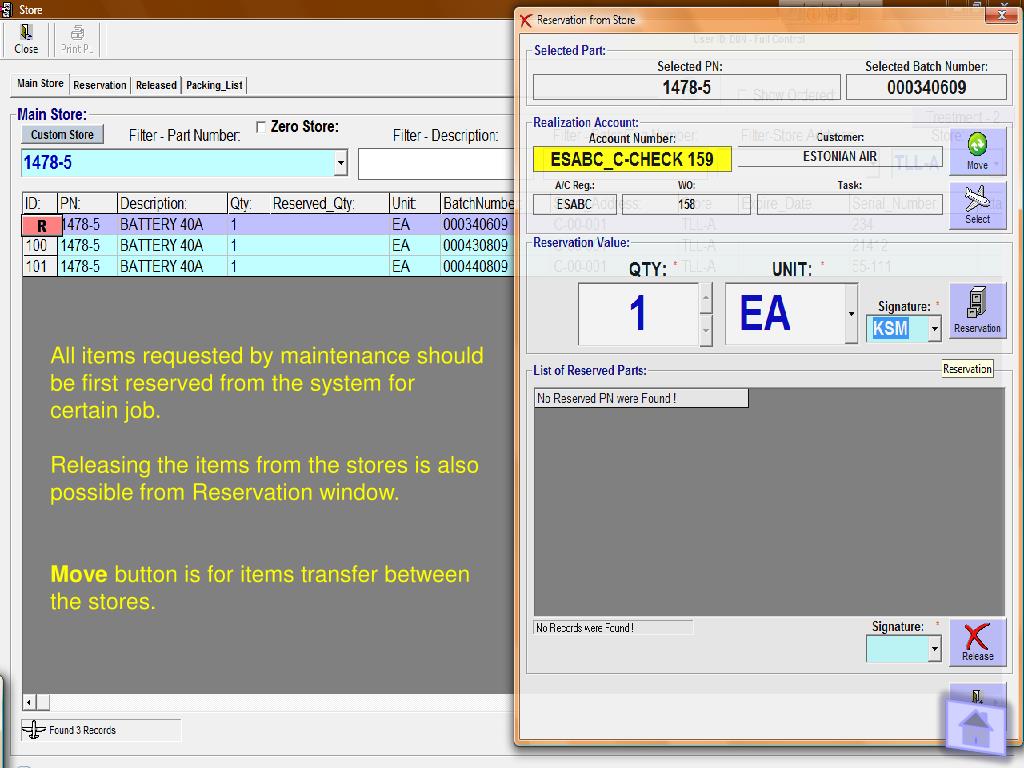Switch to the Main Store tab
The image size is (1024, 768).
40,84
